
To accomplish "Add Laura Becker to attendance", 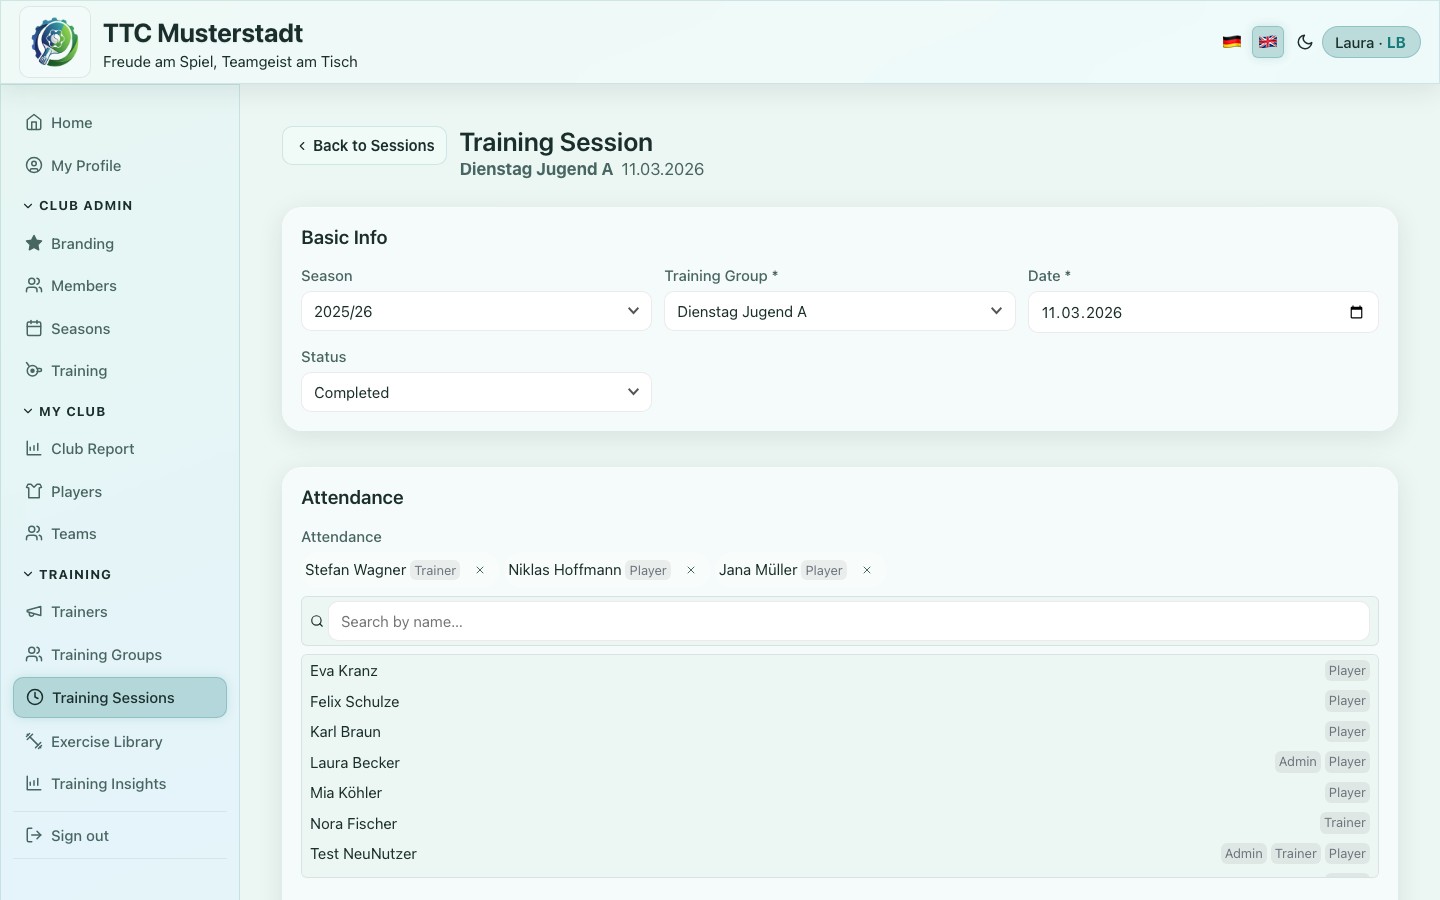I will click(x=839, y=763).
